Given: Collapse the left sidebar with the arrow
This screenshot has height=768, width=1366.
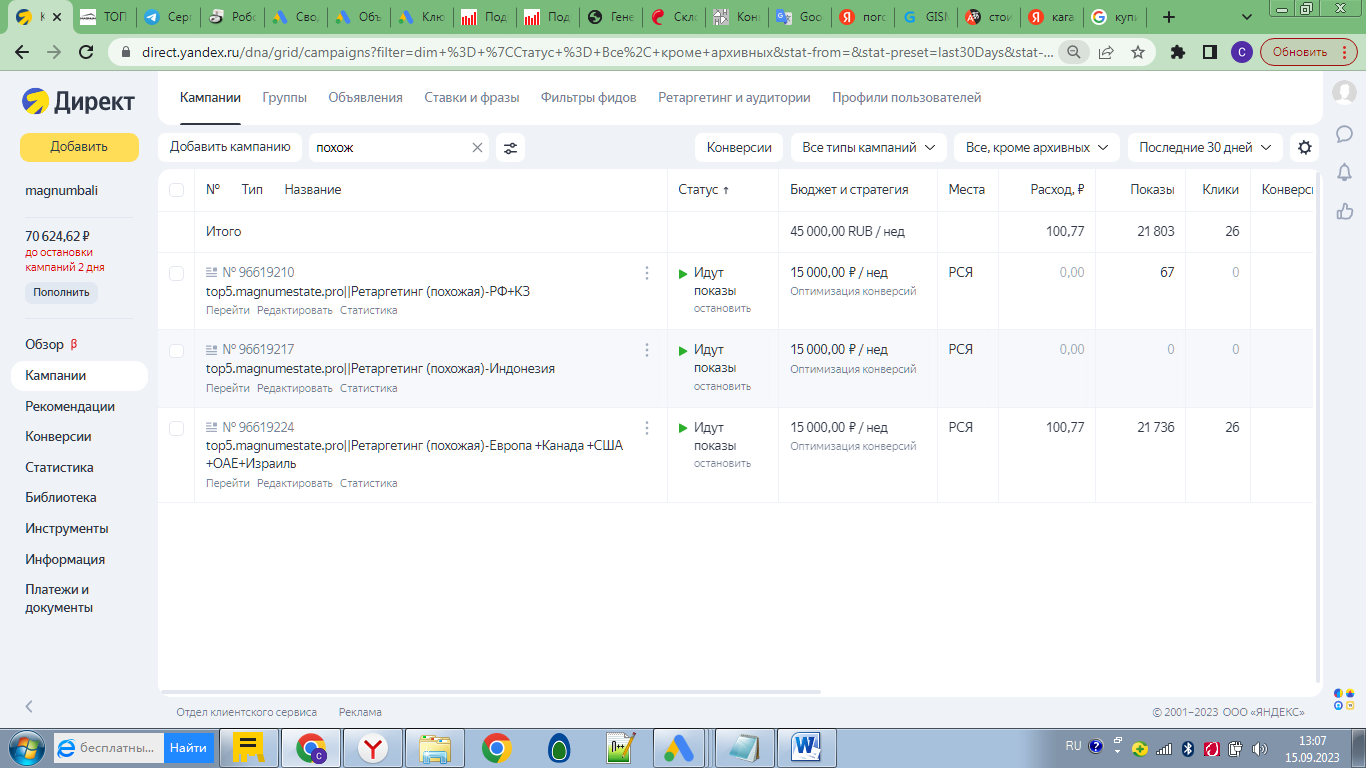Looking at the screenshot, I should (x=29, y=706).
